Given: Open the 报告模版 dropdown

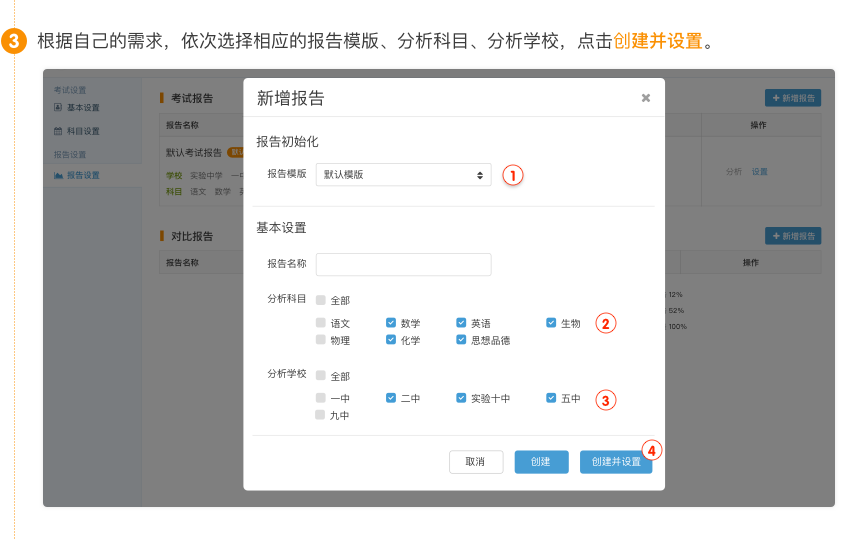Looking at the screenshot, I should click(x=403, y=175).
